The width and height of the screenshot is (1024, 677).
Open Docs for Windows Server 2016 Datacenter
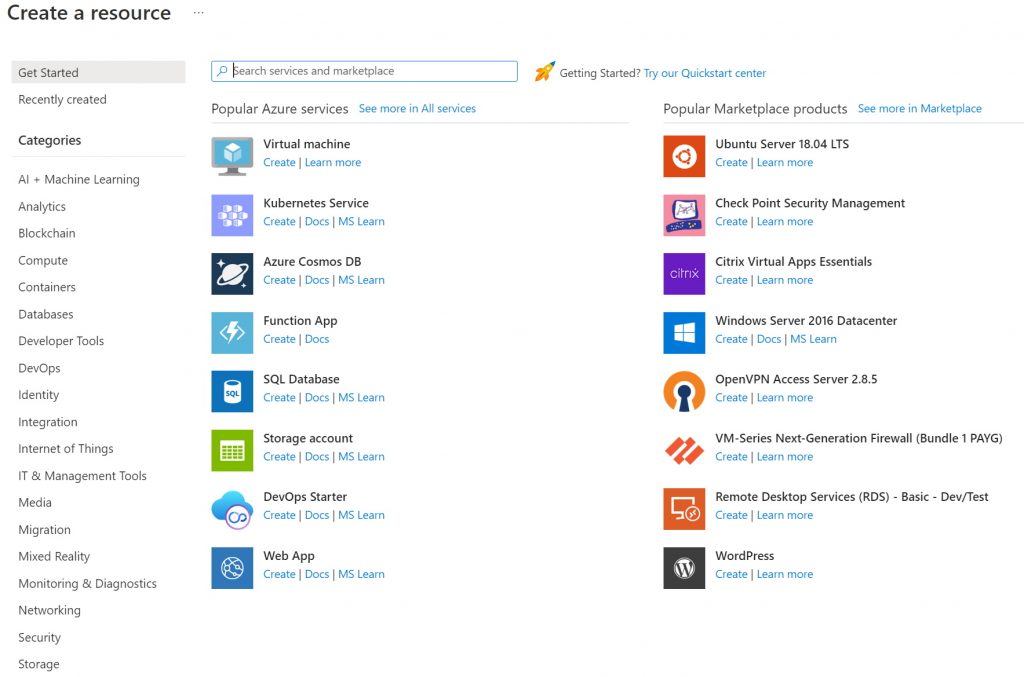pyautogui.click(x=769, y=339)
